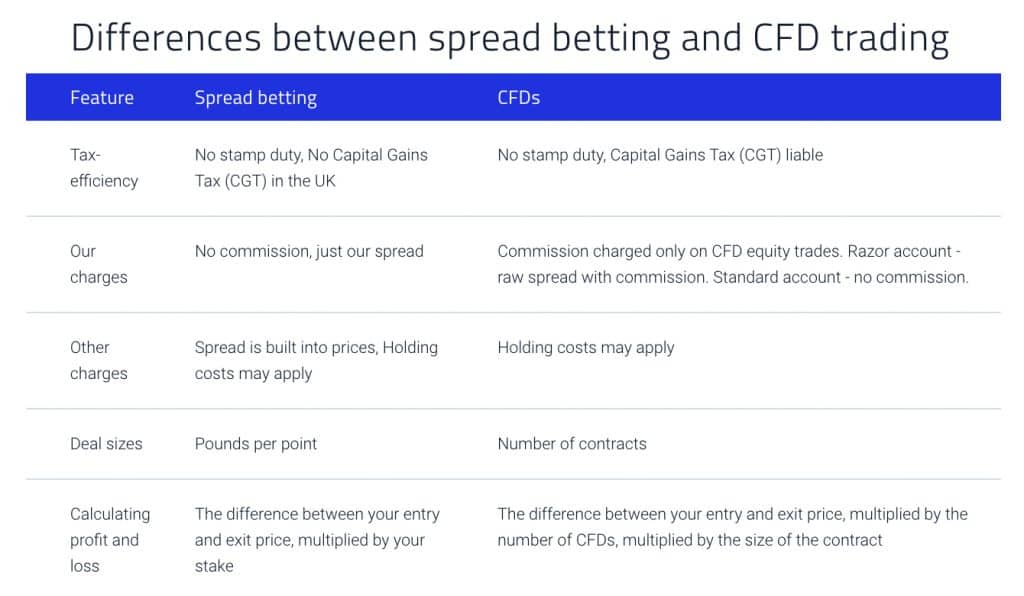This screenshot has width=1024, height=596.
Task: Select the Calculating profit and loss label
Action: (x=109, y=540)
